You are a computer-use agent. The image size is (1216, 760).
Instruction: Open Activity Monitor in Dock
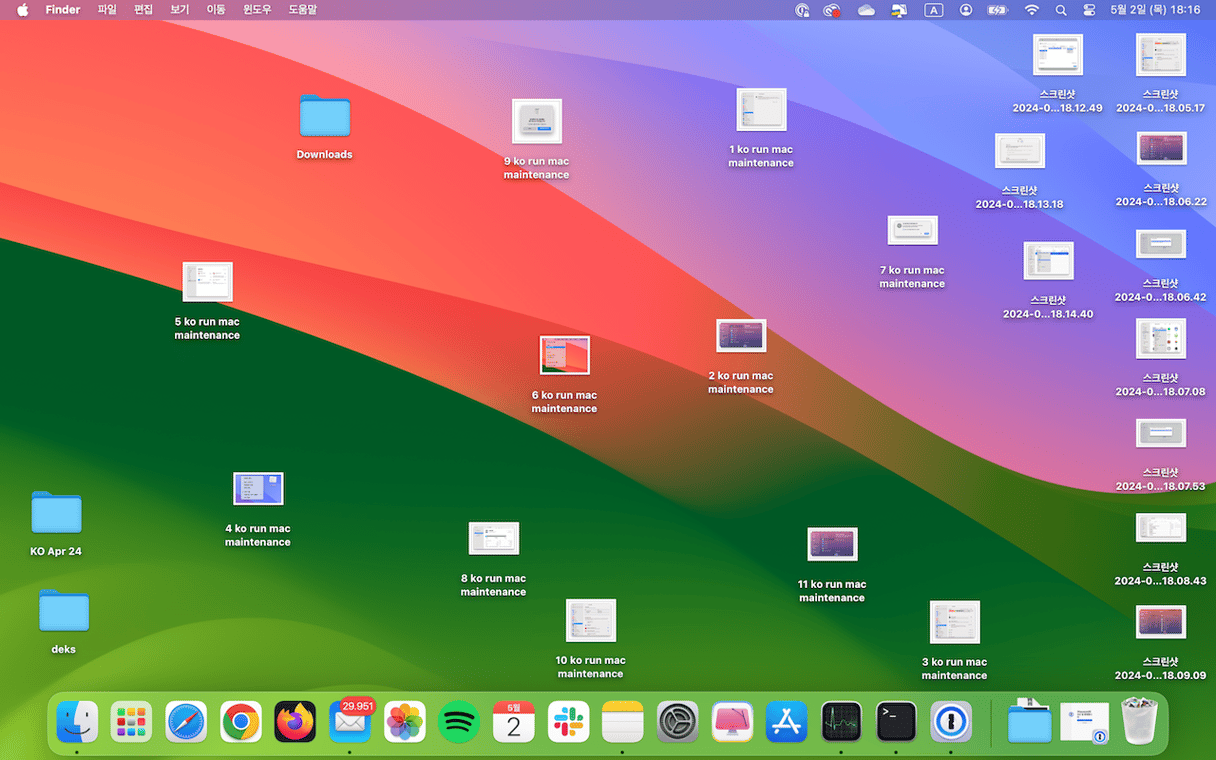841,721
